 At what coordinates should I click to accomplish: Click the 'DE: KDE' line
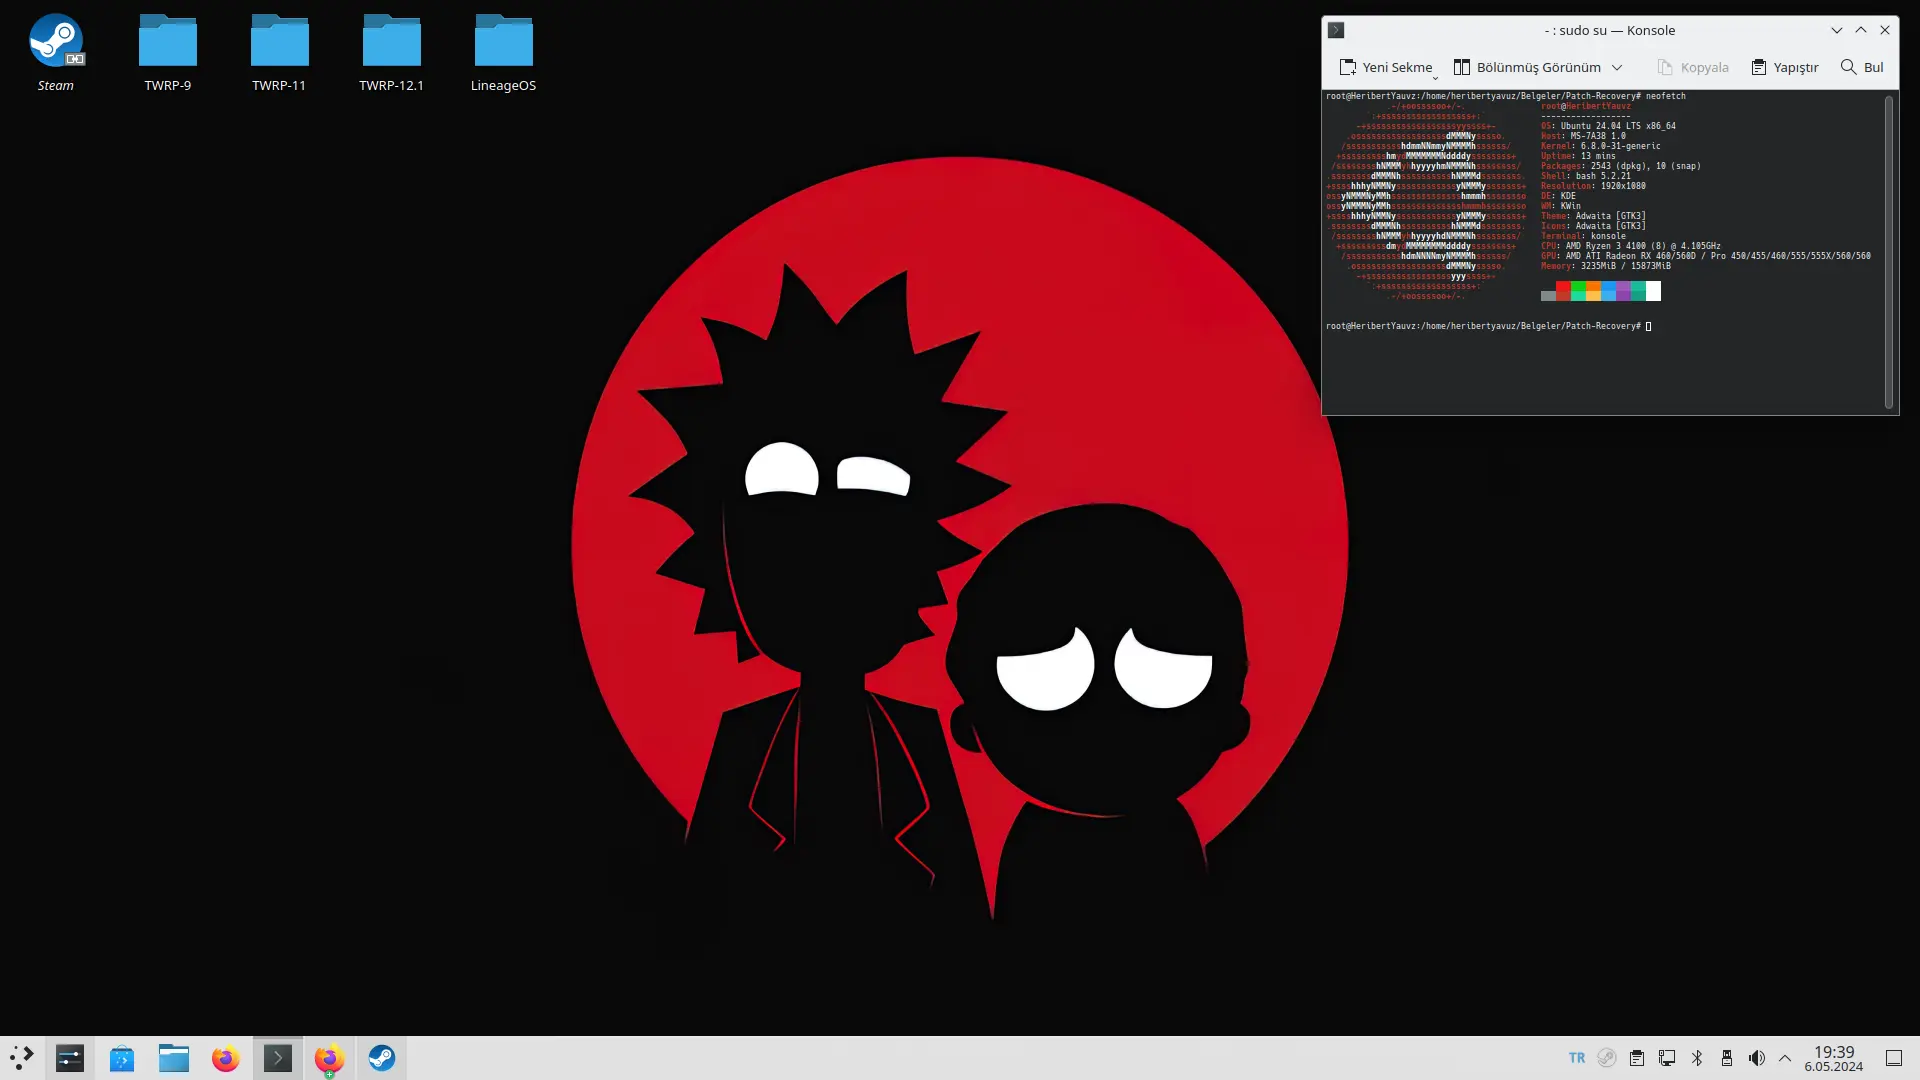(1558, 196)
